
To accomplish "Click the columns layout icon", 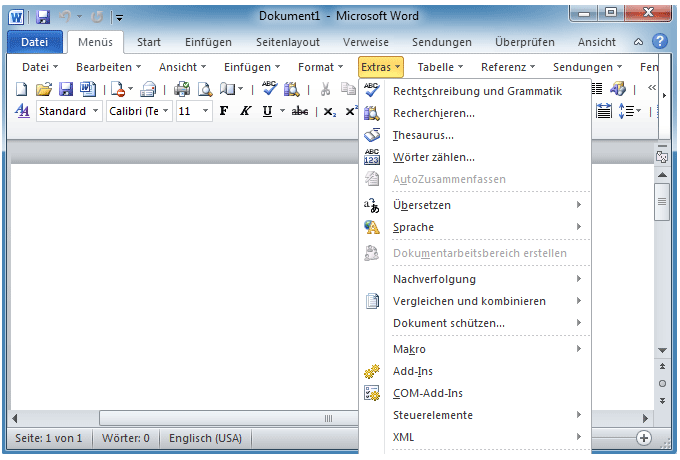I will click(x=598, y=89).
